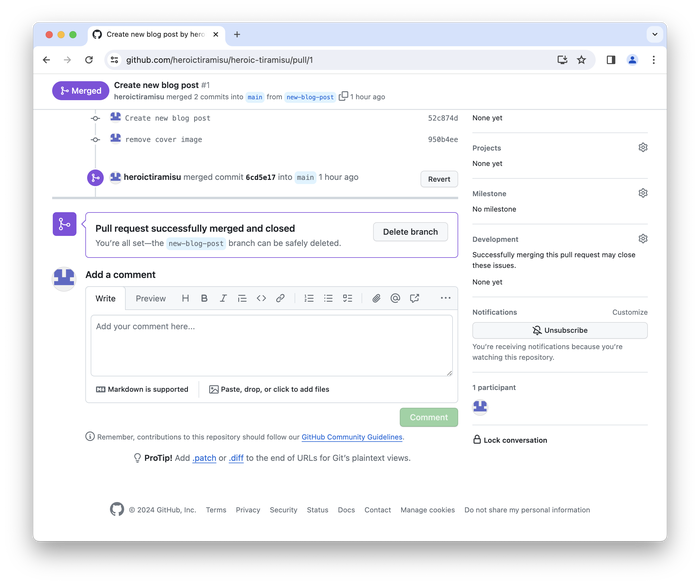The width and height of the screenshot is (700, 585).
Task: Open the browser side panel
Action: (611, 60)
